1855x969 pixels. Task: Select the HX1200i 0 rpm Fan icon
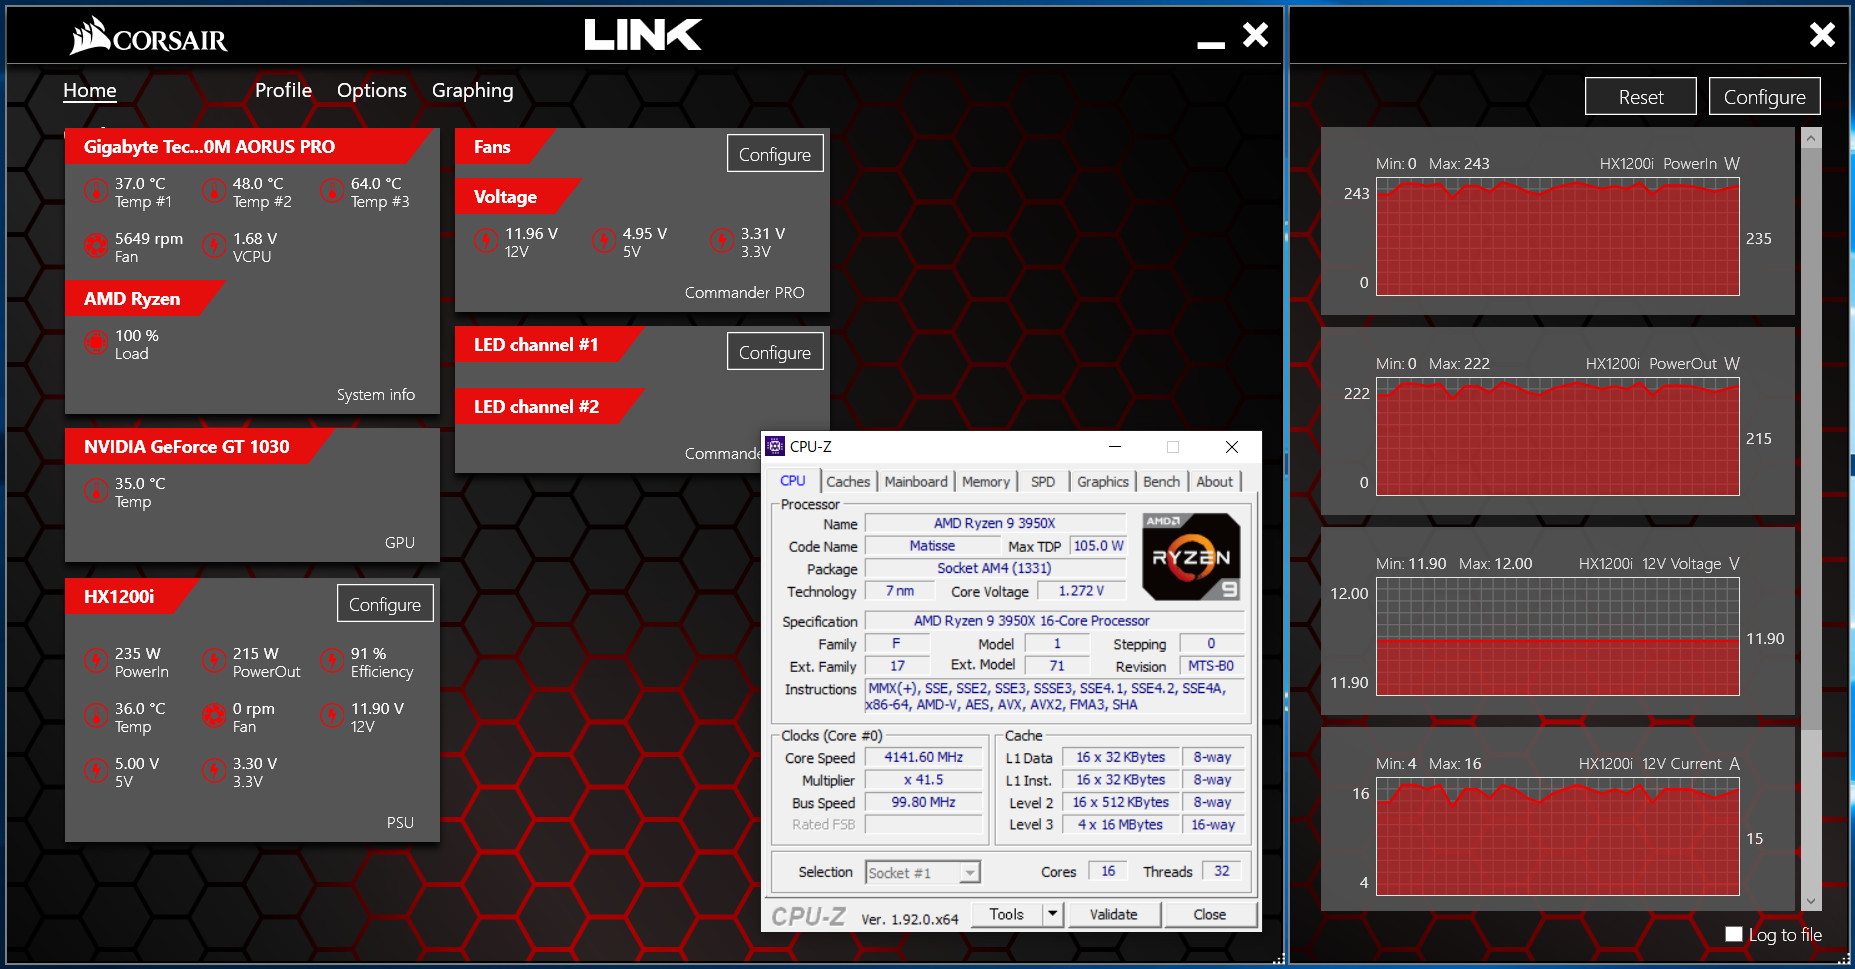click(214, 715)
